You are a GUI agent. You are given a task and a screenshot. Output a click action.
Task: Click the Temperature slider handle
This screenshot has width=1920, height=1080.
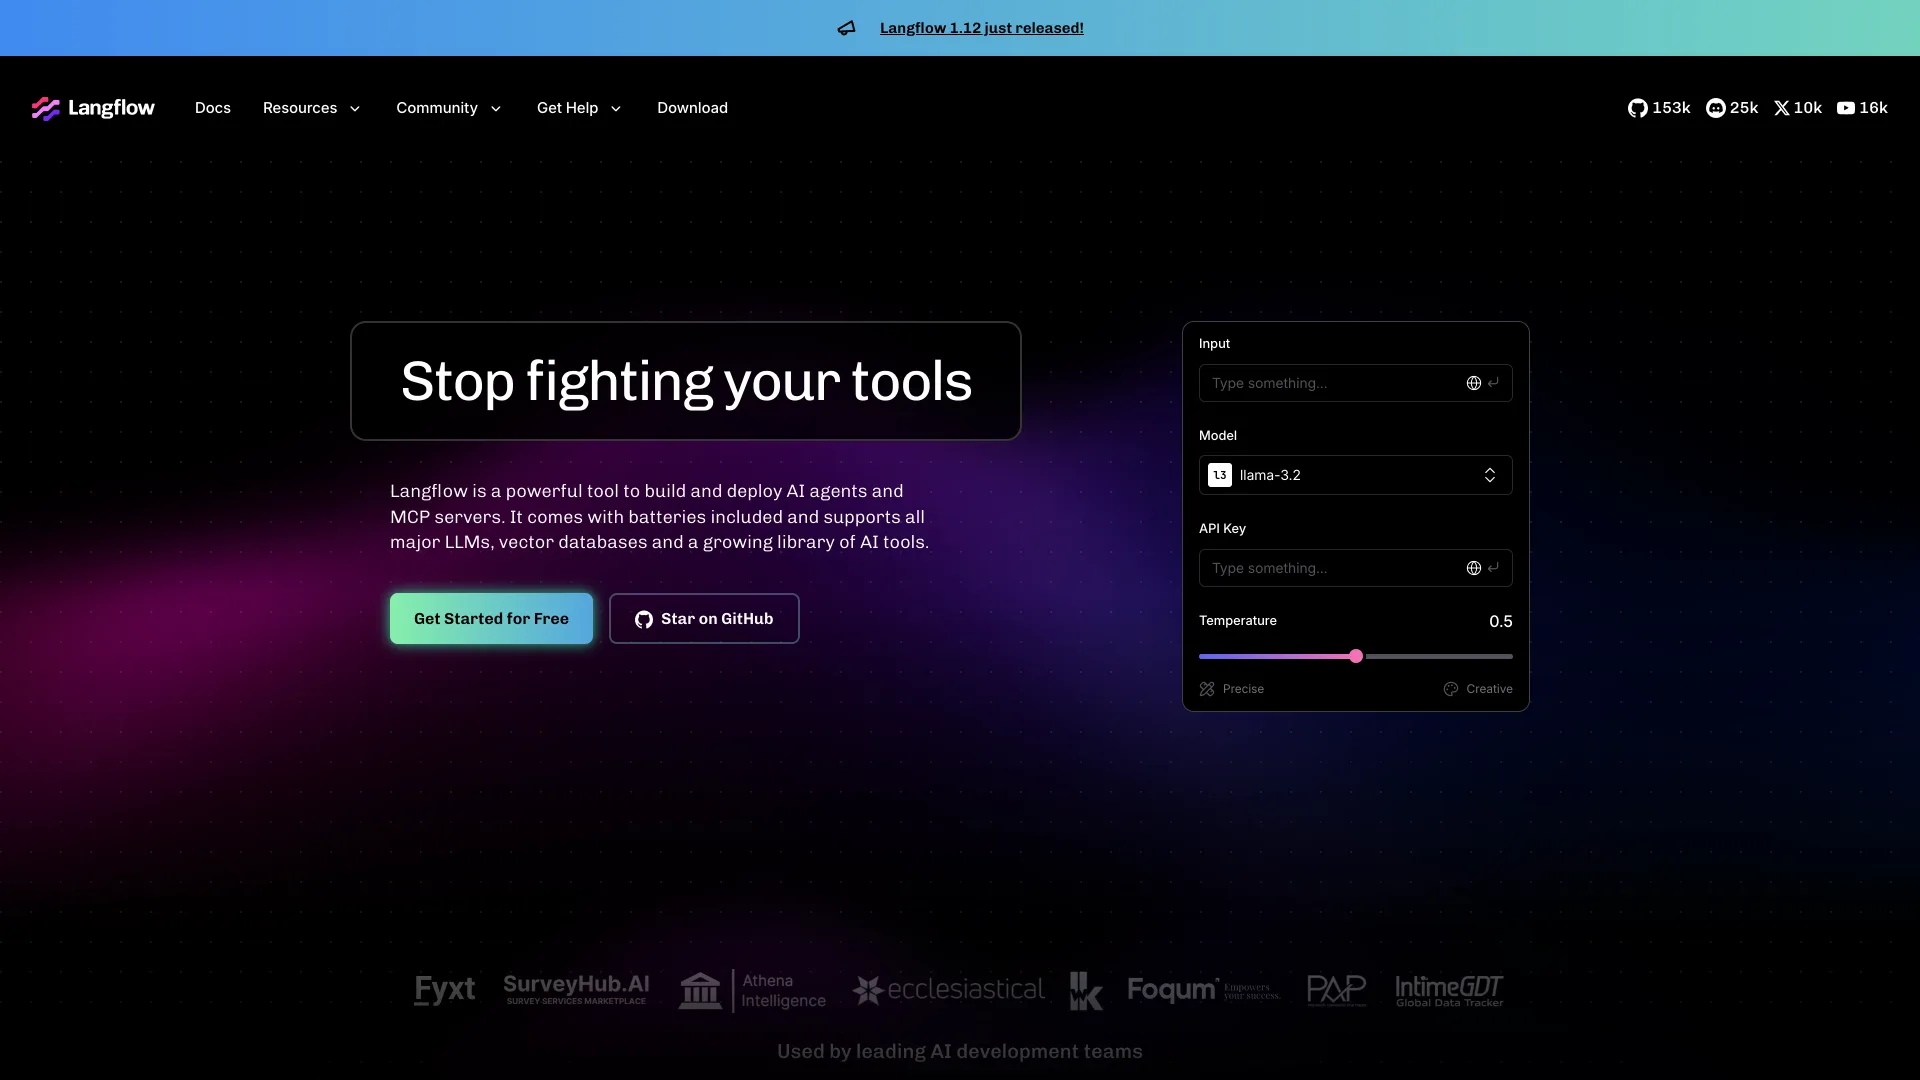1356,656
